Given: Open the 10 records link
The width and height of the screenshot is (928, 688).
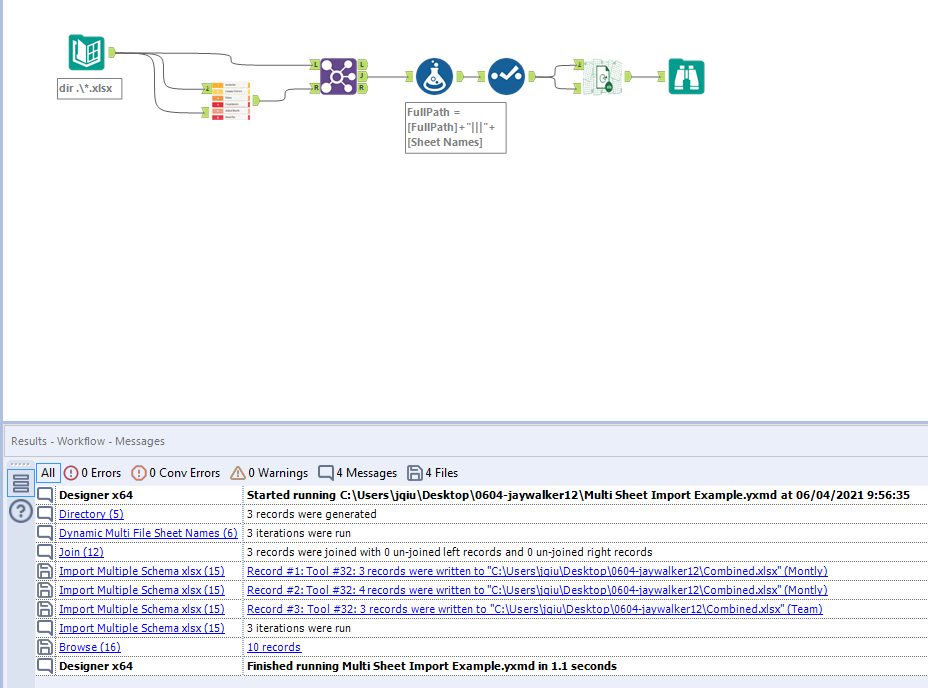Looking at the screenshot, I should [274, 647].
